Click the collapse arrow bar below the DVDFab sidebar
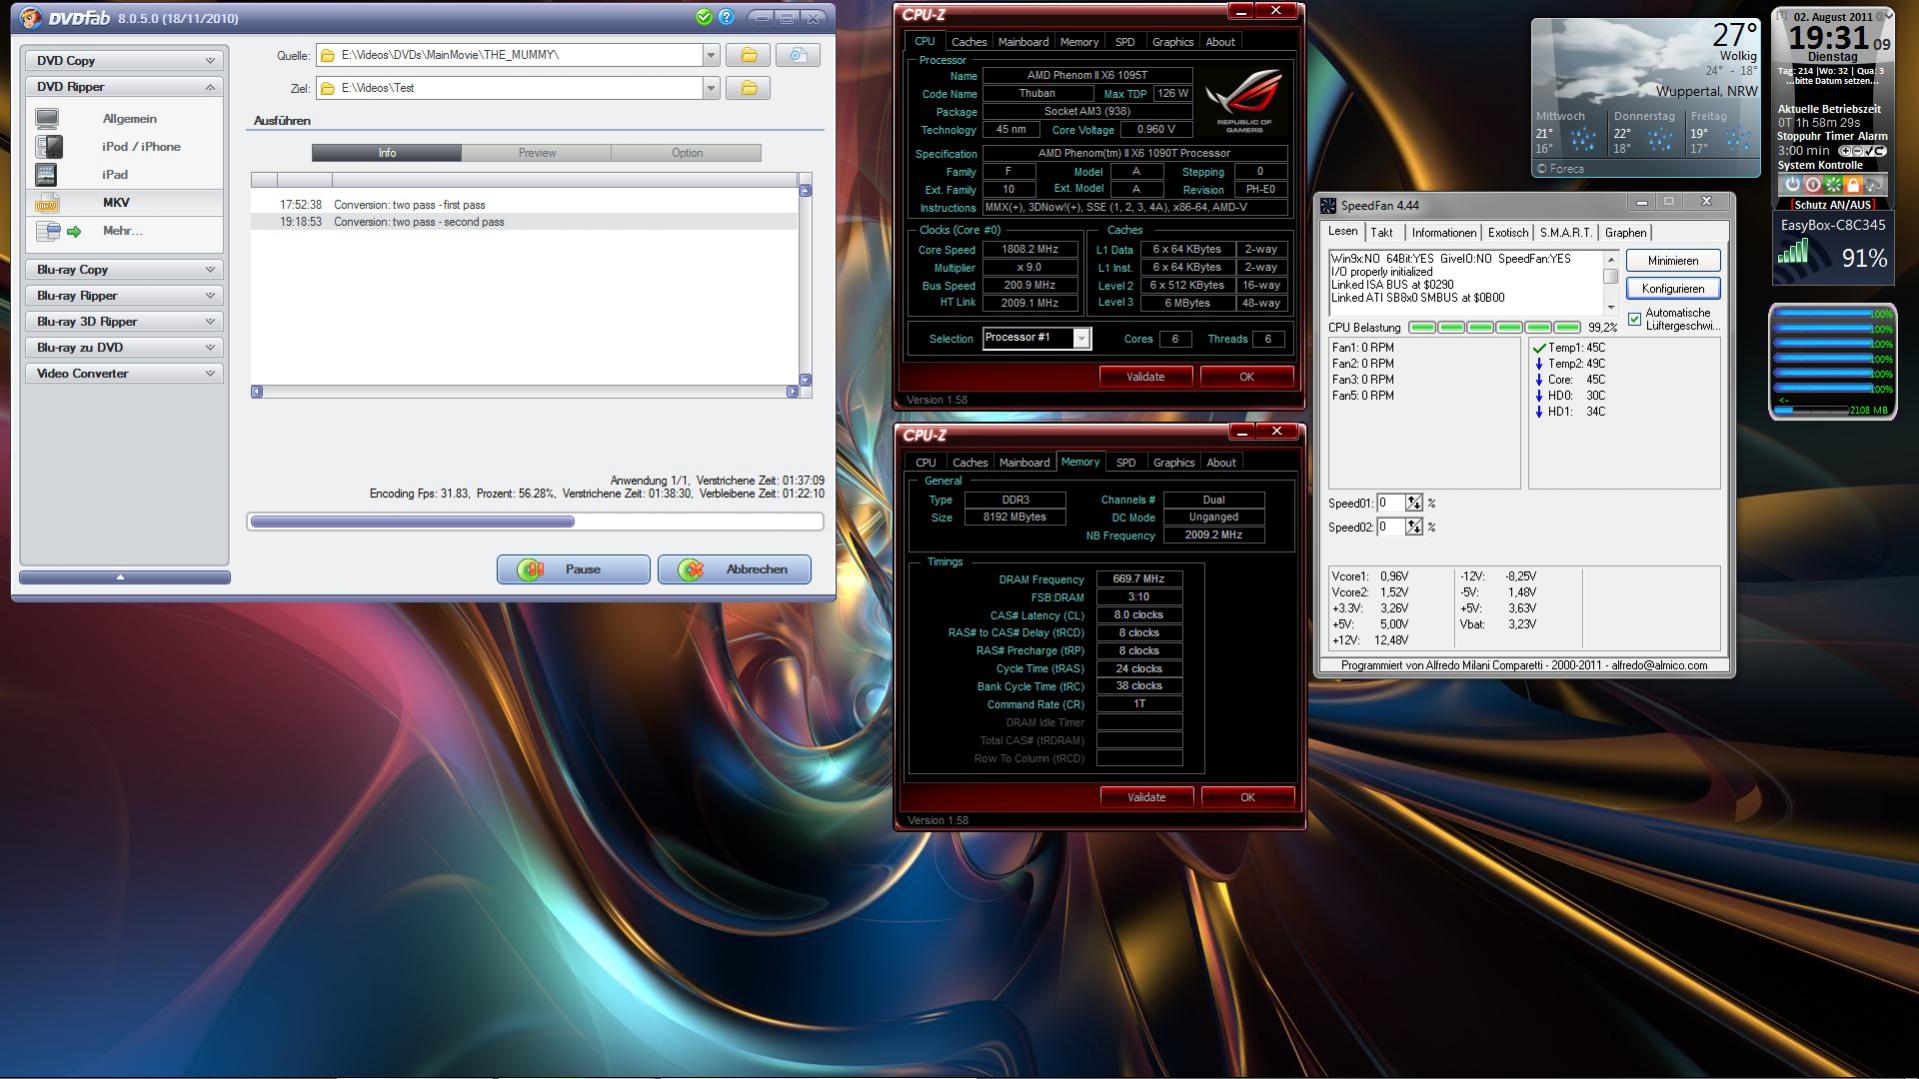Viewport: 1919px width, 1079px height. click(x=125, y=577)
